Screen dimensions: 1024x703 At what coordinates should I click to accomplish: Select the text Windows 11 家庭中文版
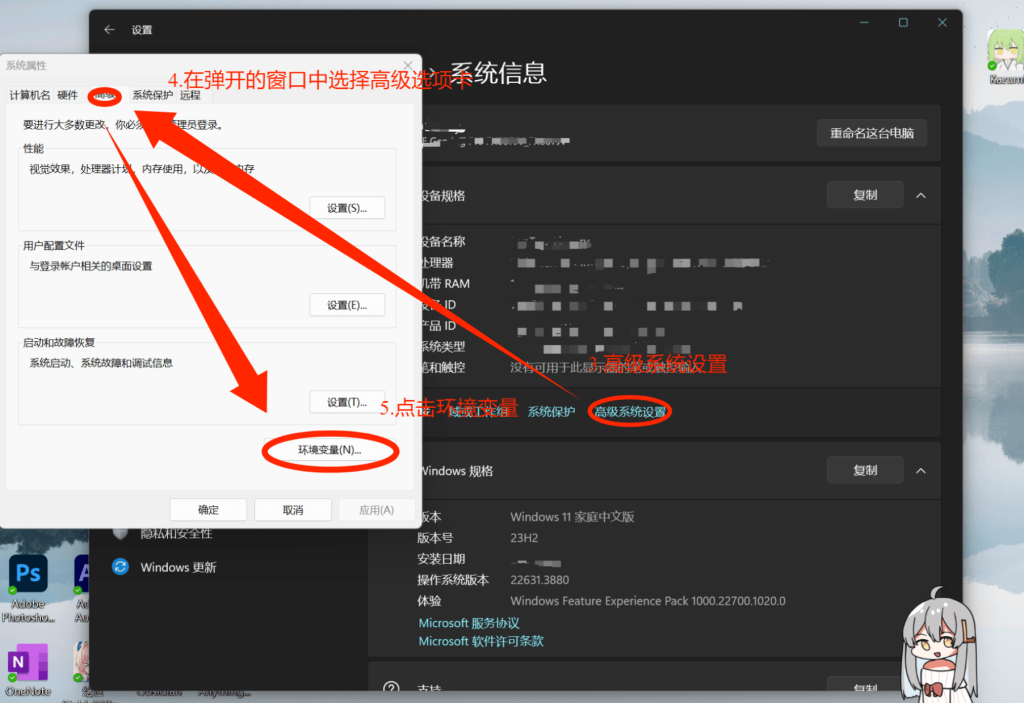[x=572, y=517]
